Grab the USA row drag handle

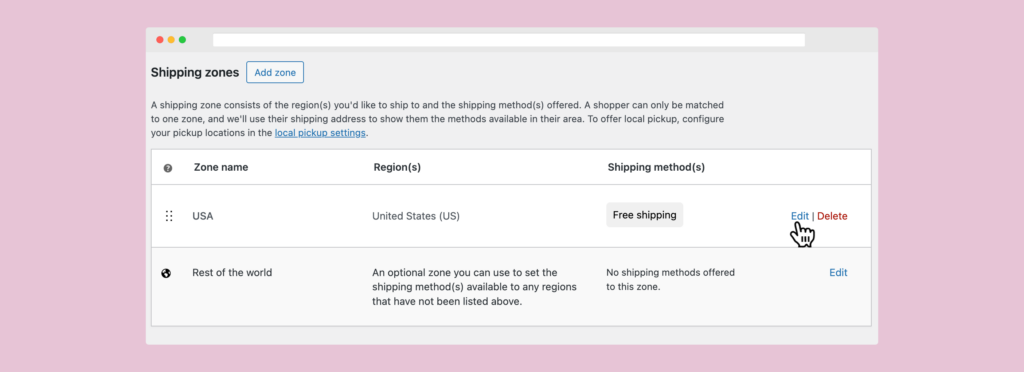[169, 216]
